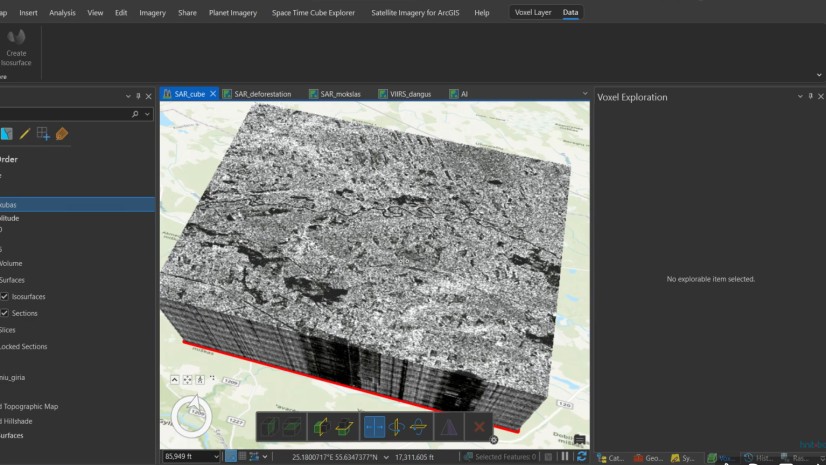The image size is (826, 465).
Task: Open the coordinate display format dropdown
Action: coord(387,457)
